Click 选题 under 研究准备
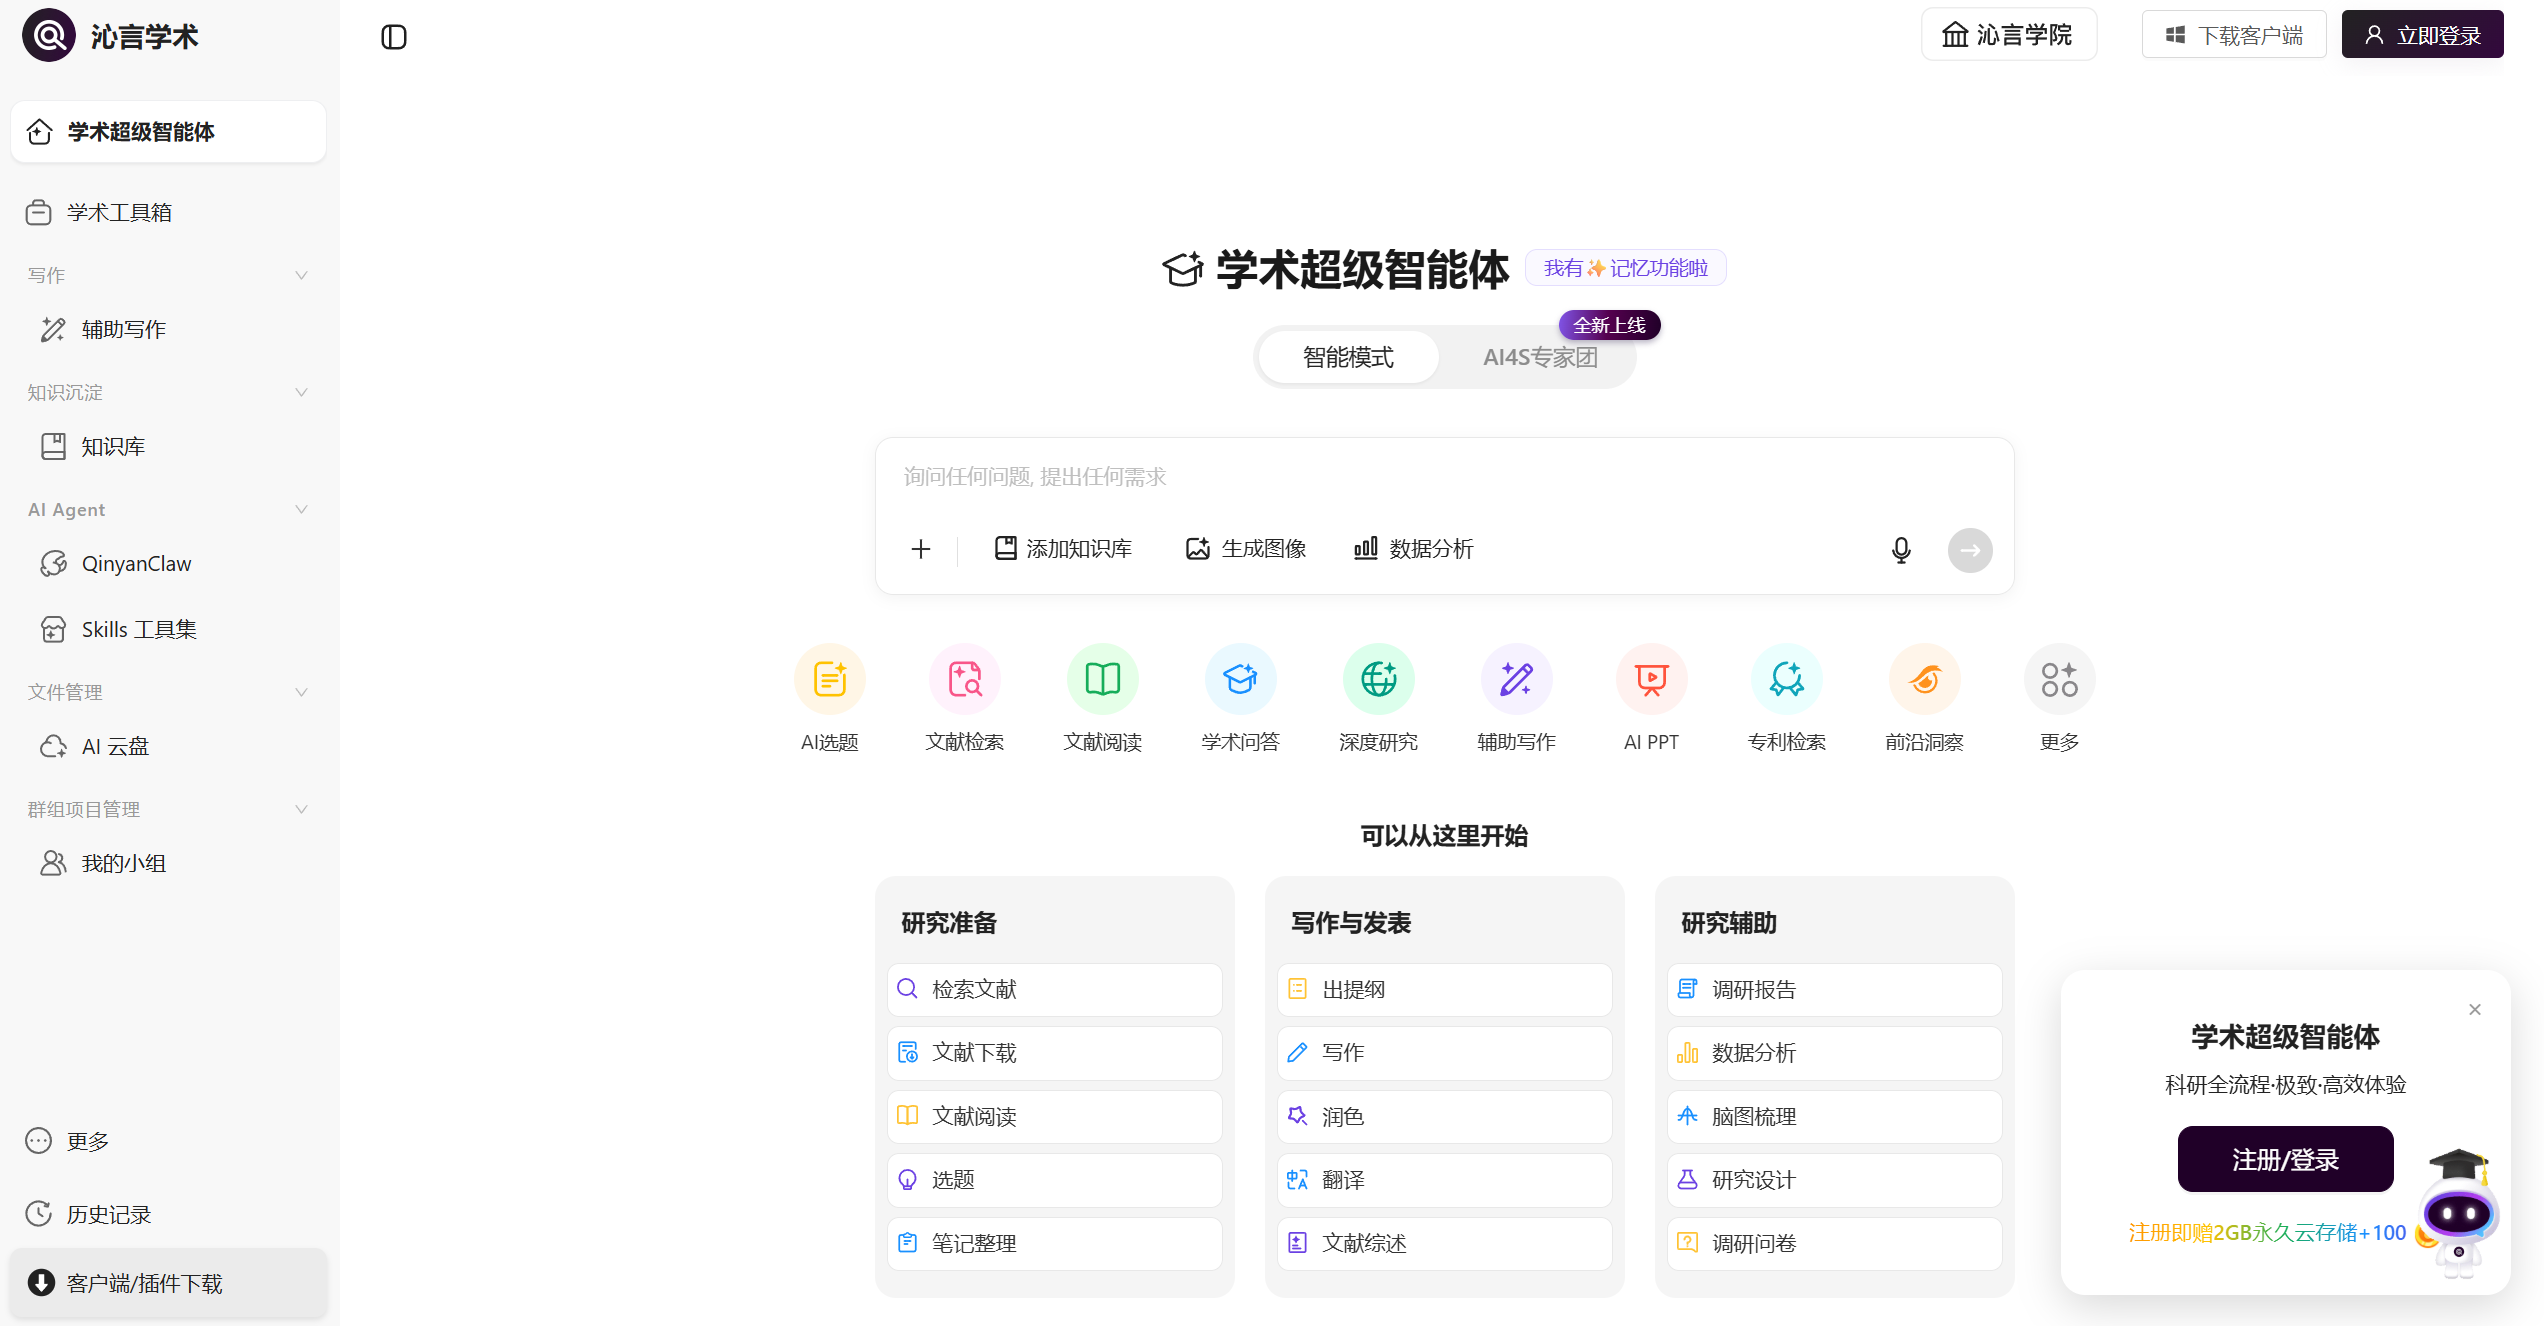The image size is (2544, 1326). (x=1054, y=1179)
